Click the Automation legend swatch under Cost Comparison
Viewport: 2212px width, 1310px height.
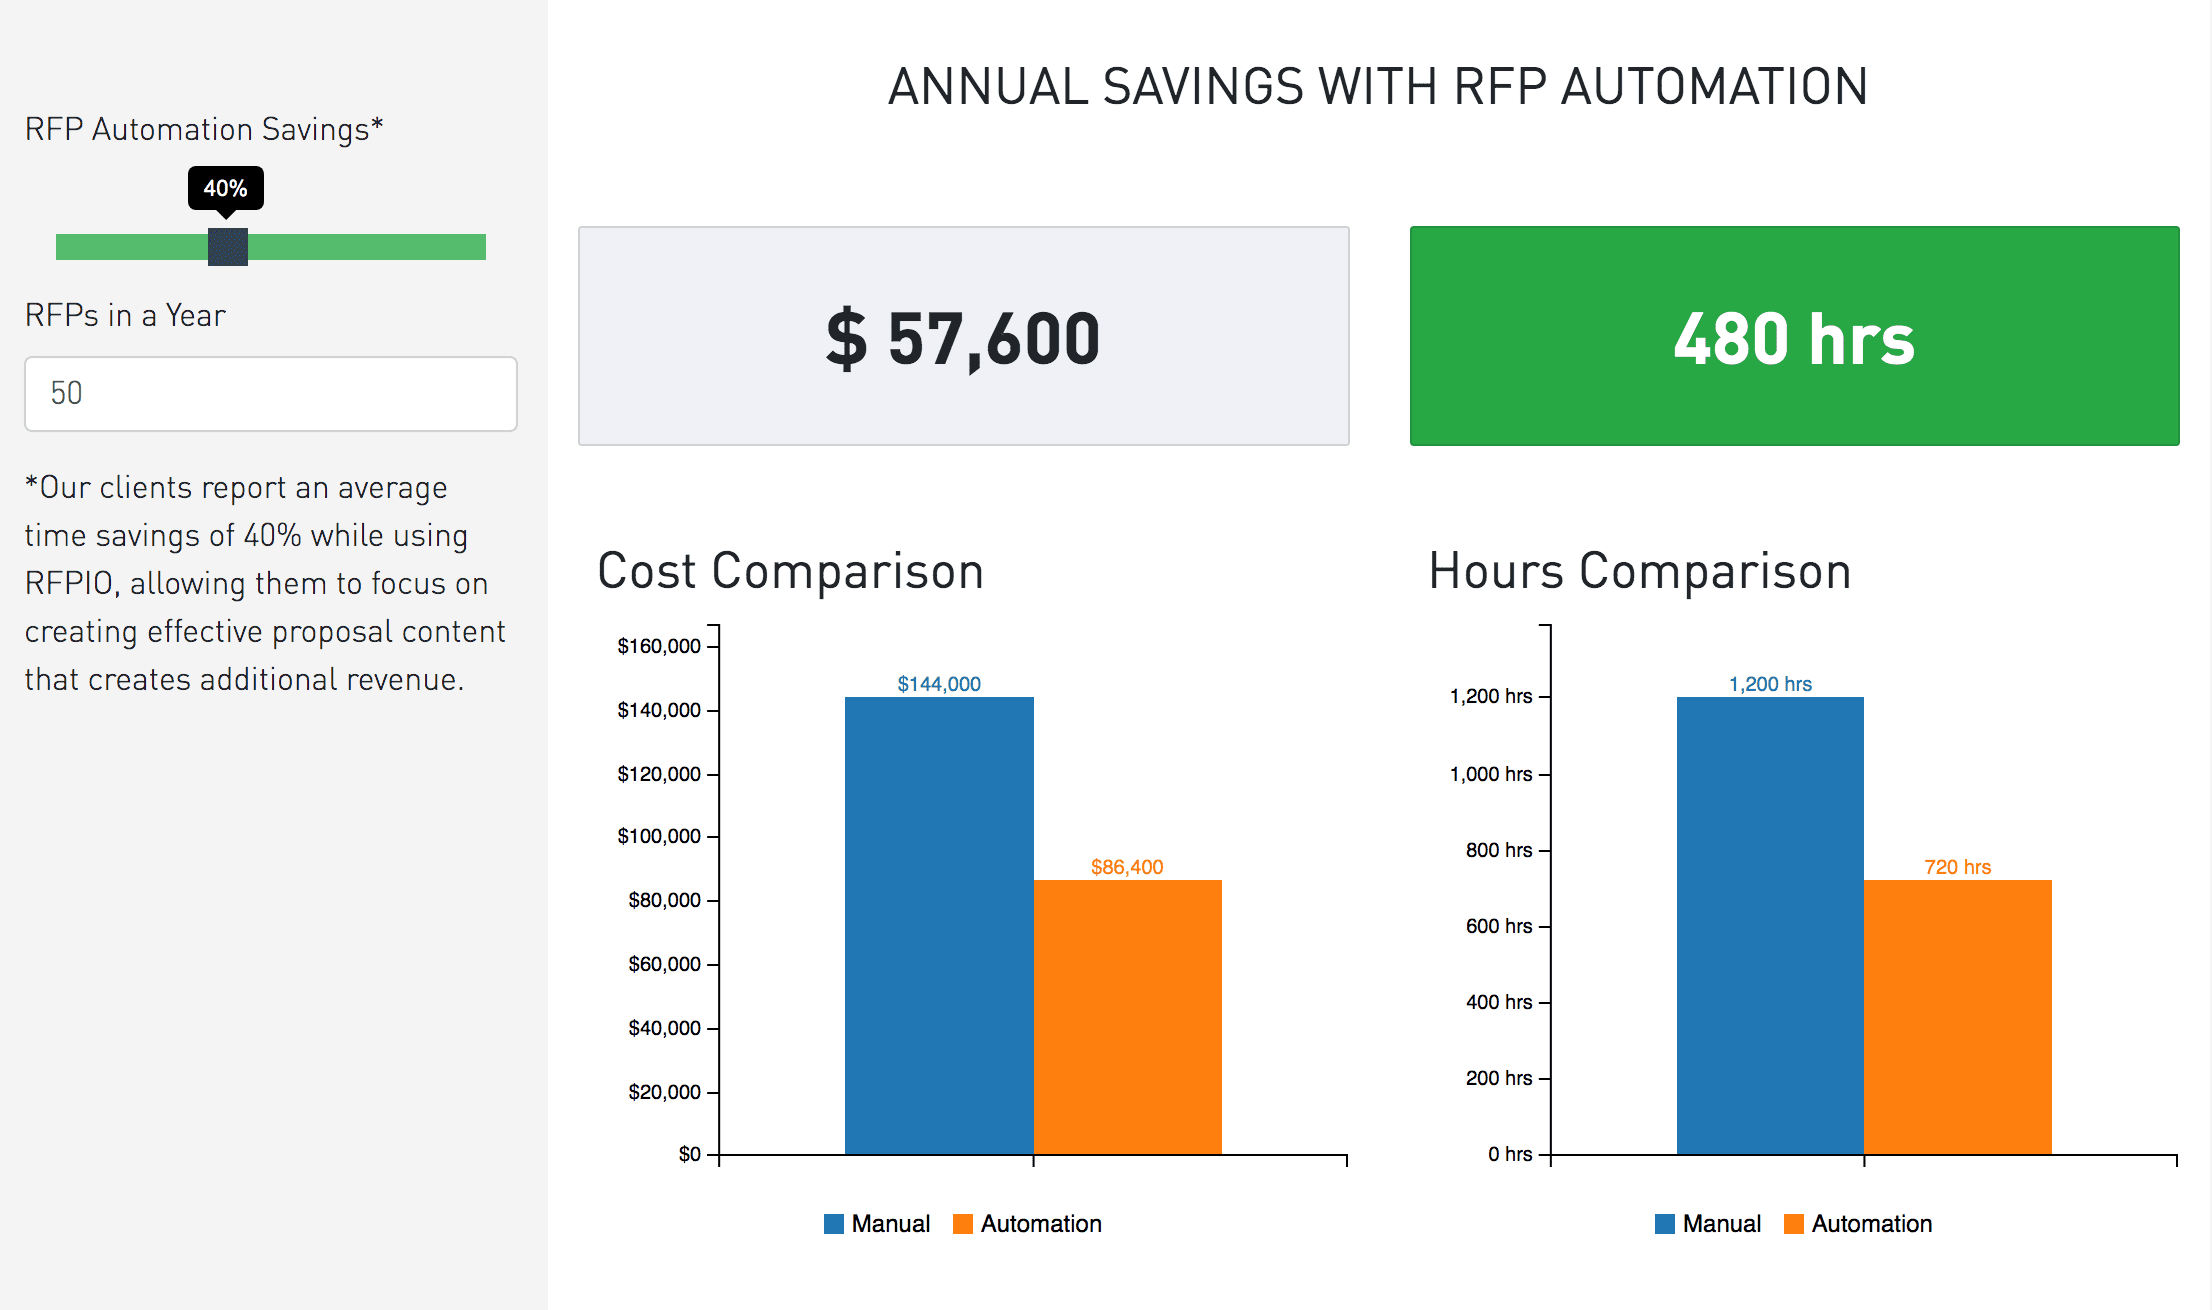click(963, 1223)
